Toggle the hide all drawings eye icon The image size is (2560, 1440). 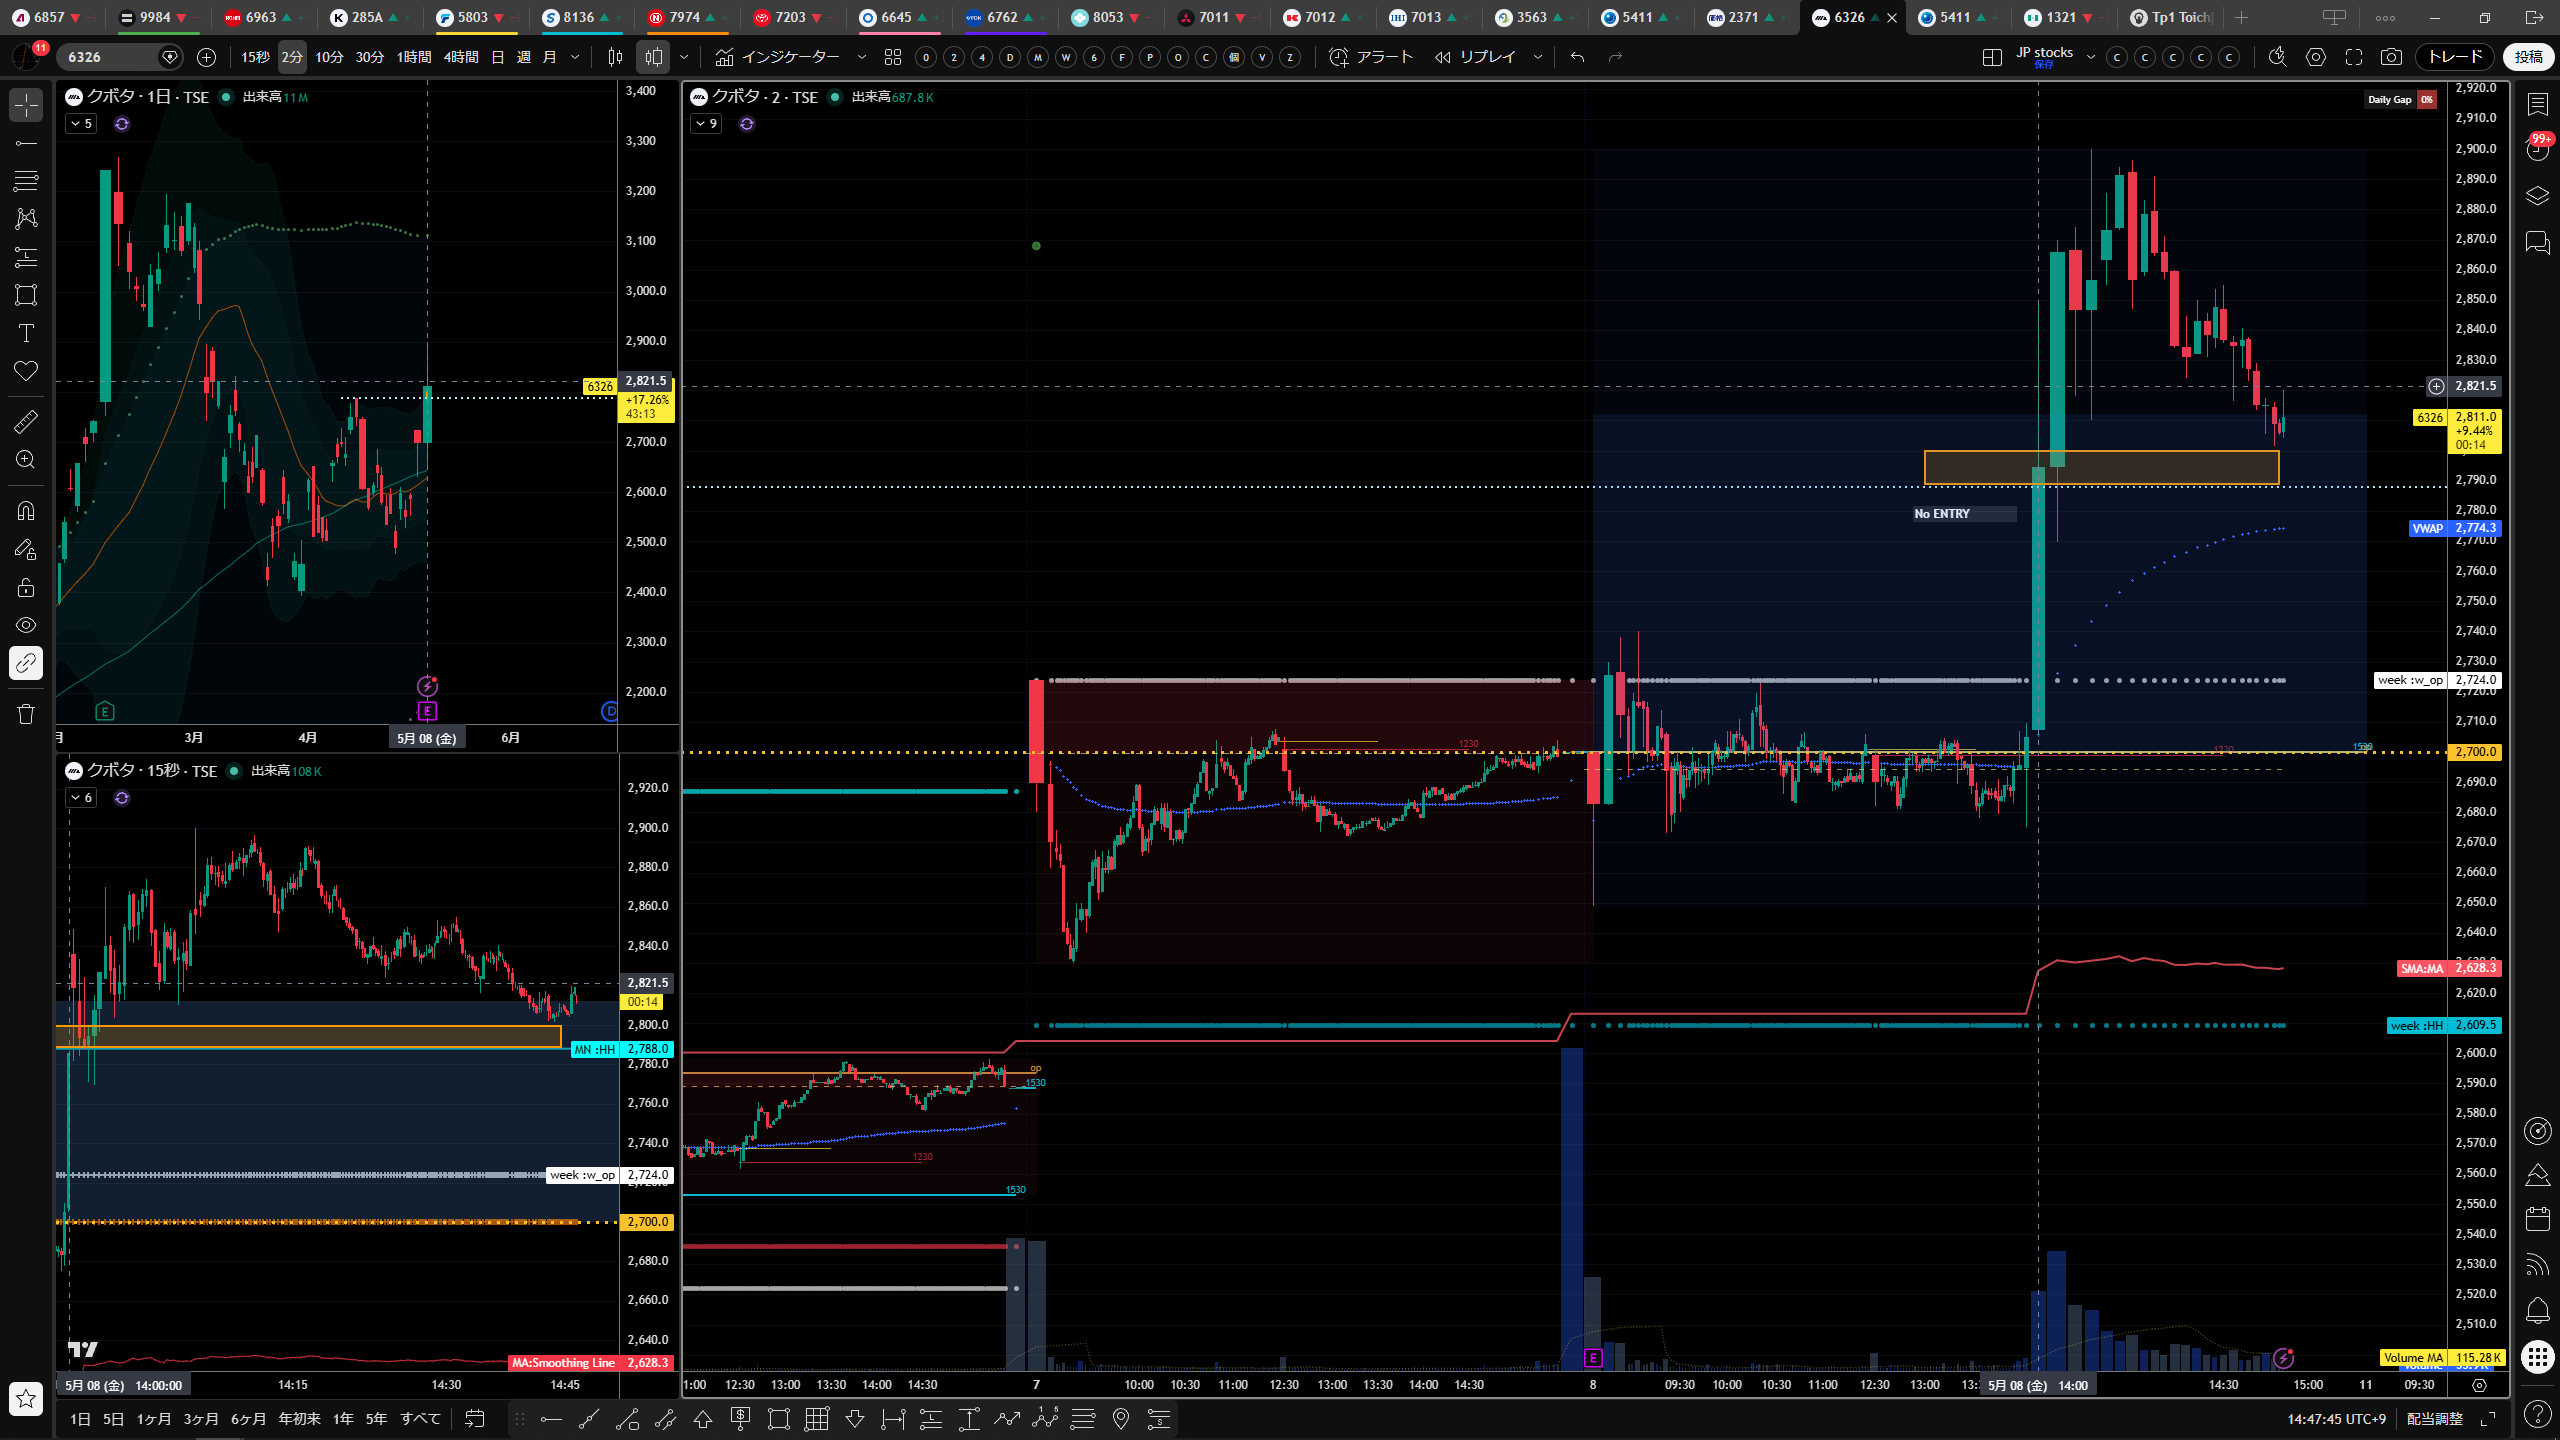(x=26, y=625)
